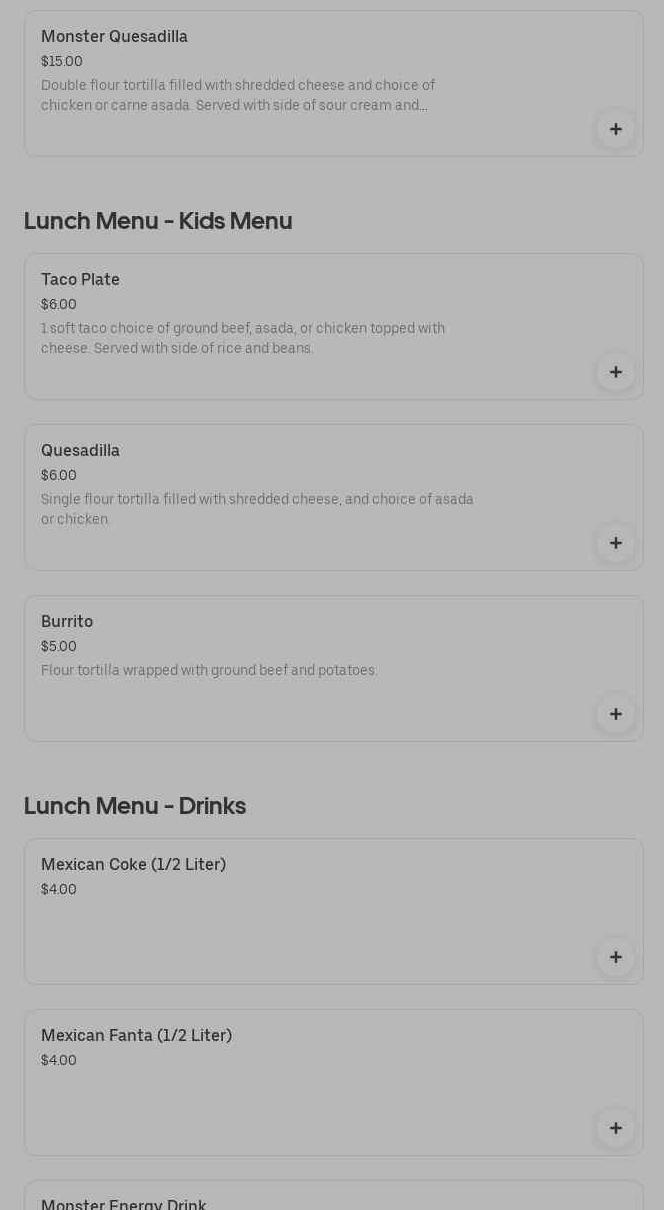Add the kids Taco Plate with plus icon
Image resolution: width=664 pixels, height=1210 pixels.
coord(615,372)
